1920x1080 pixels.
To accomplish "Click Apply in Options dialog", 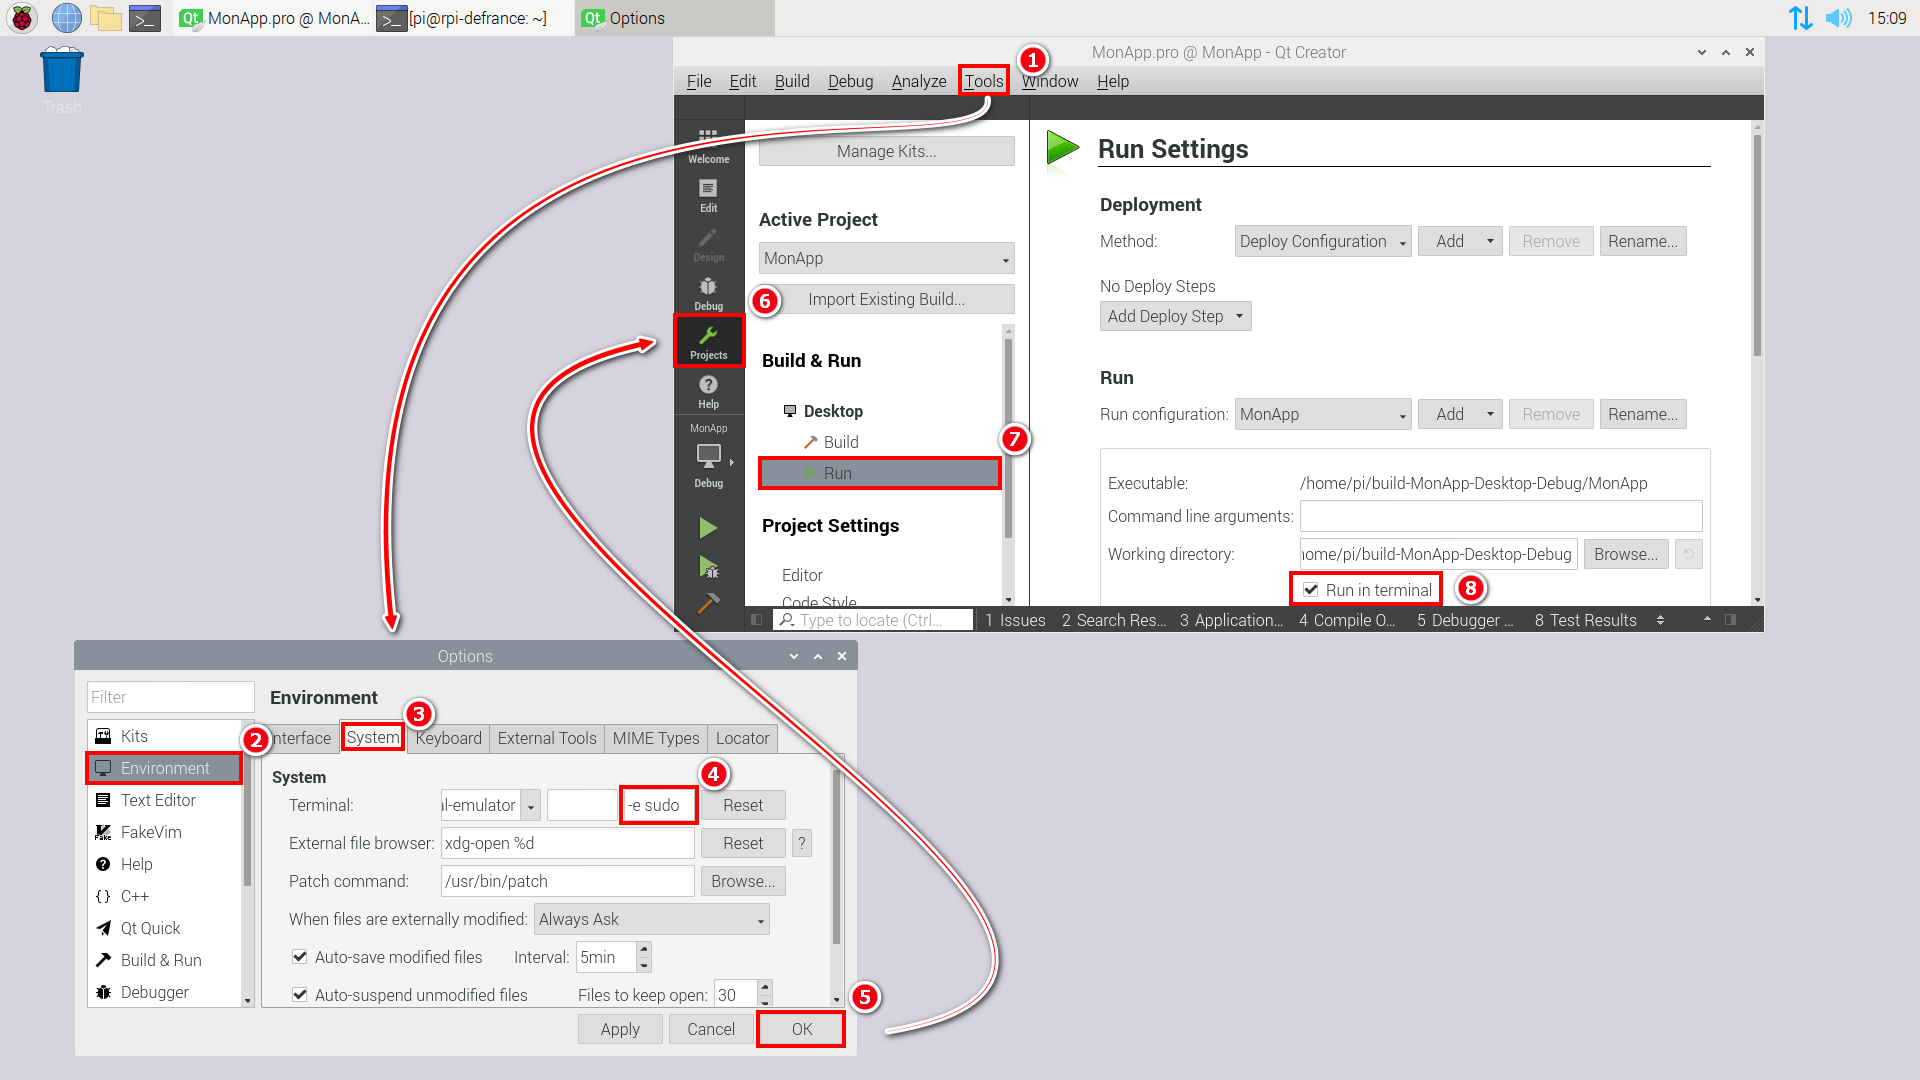I will [620, 1029].
